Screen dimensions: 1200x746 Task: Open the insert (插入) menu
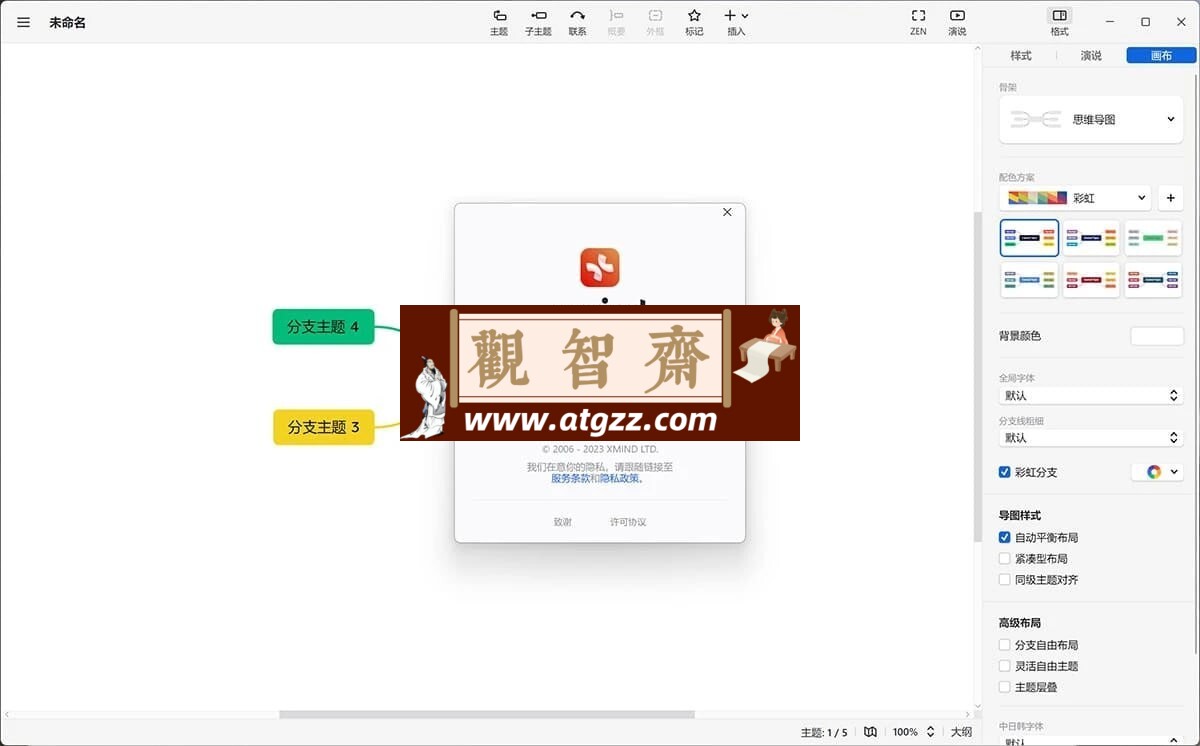[736, 22]
